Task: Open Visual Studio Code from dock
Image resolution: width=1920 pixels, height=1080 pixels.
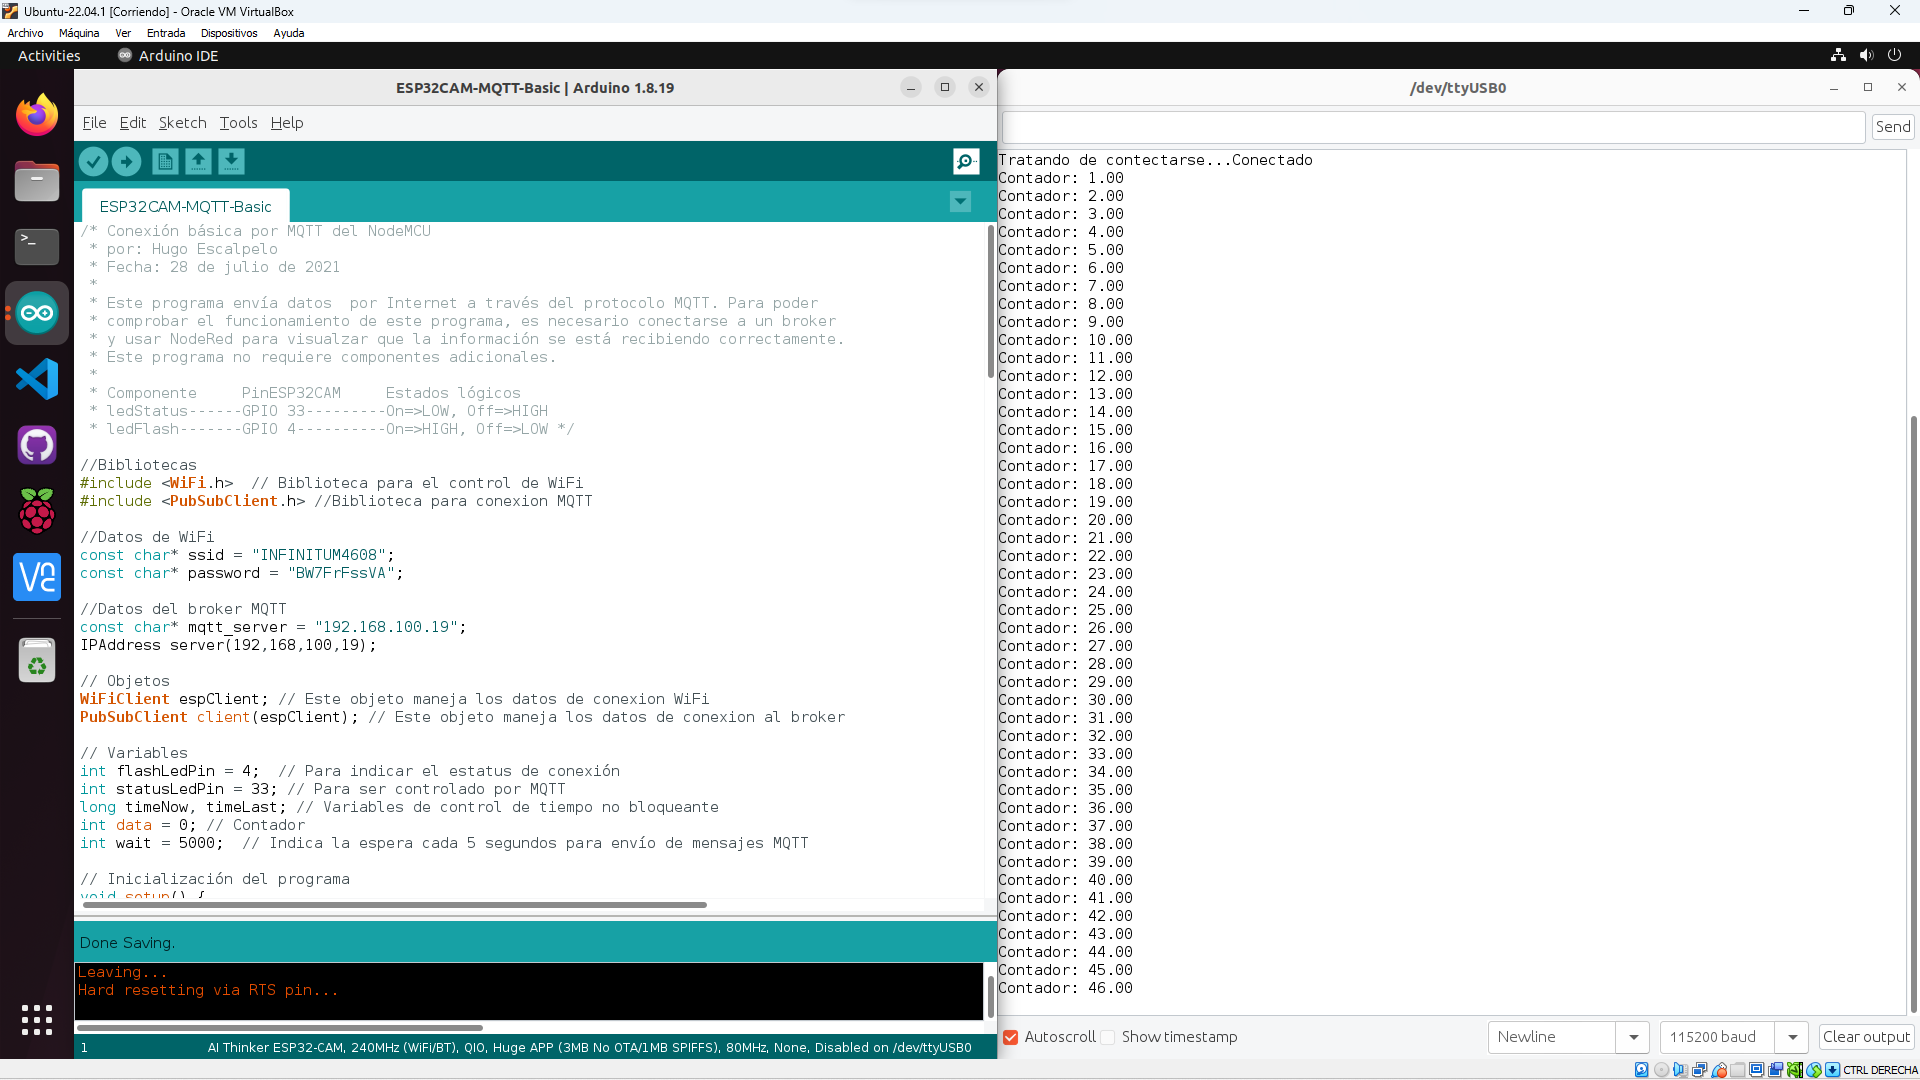Action: pyautogui.click(x=37, y=379)
